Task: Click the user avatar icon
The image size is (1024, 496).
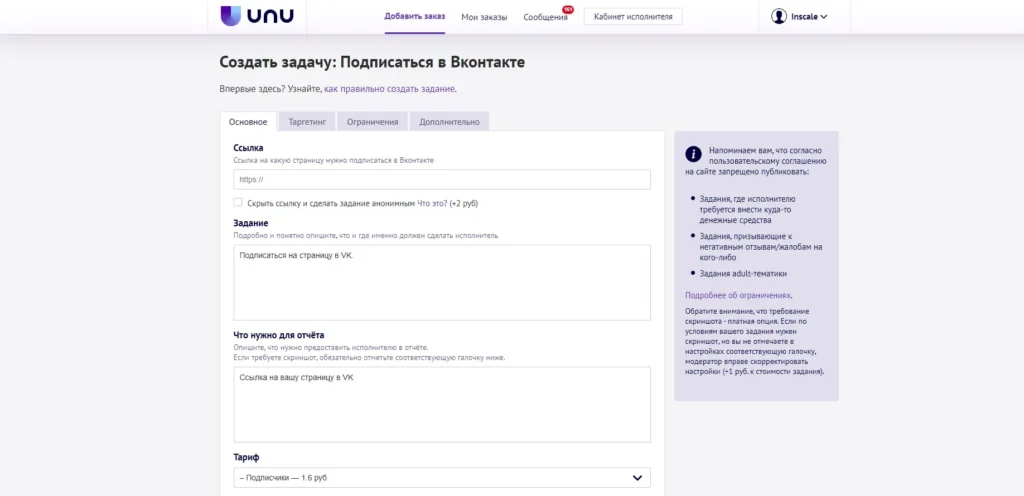Action: click(778, 16)
